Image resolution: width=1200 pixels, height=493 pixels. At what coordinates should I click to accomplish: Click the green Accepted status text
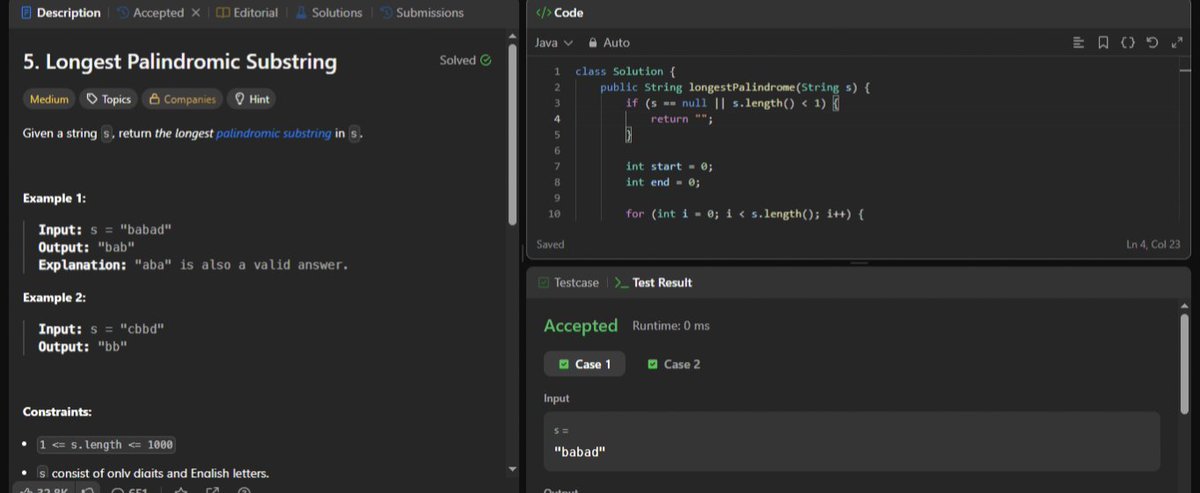(x=580, y=326)
